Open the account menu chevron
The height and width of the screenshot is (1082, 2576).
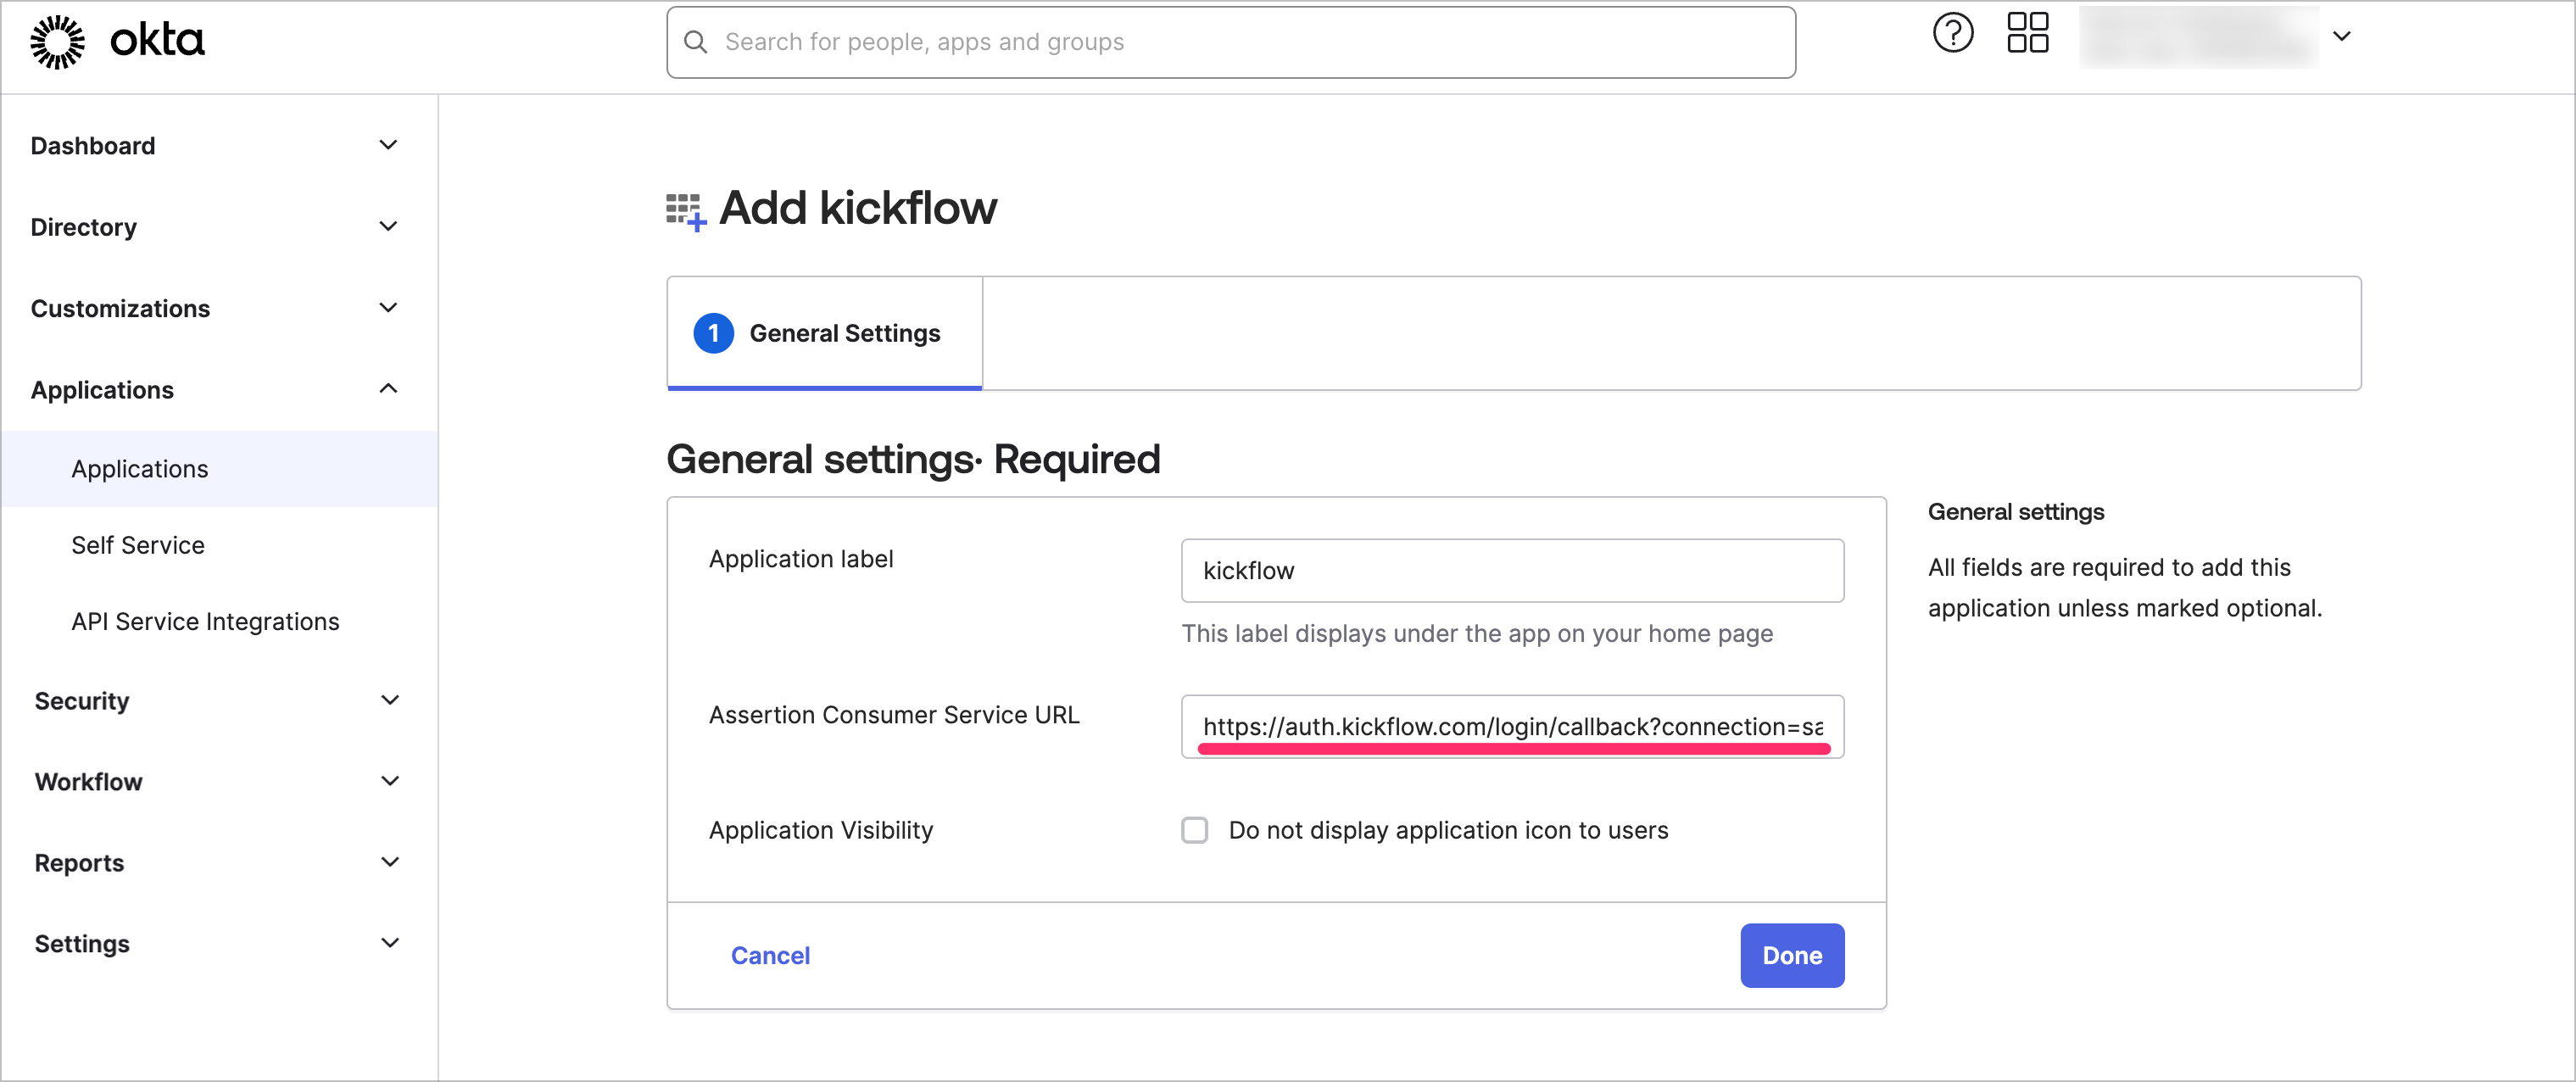point(2341,36)
